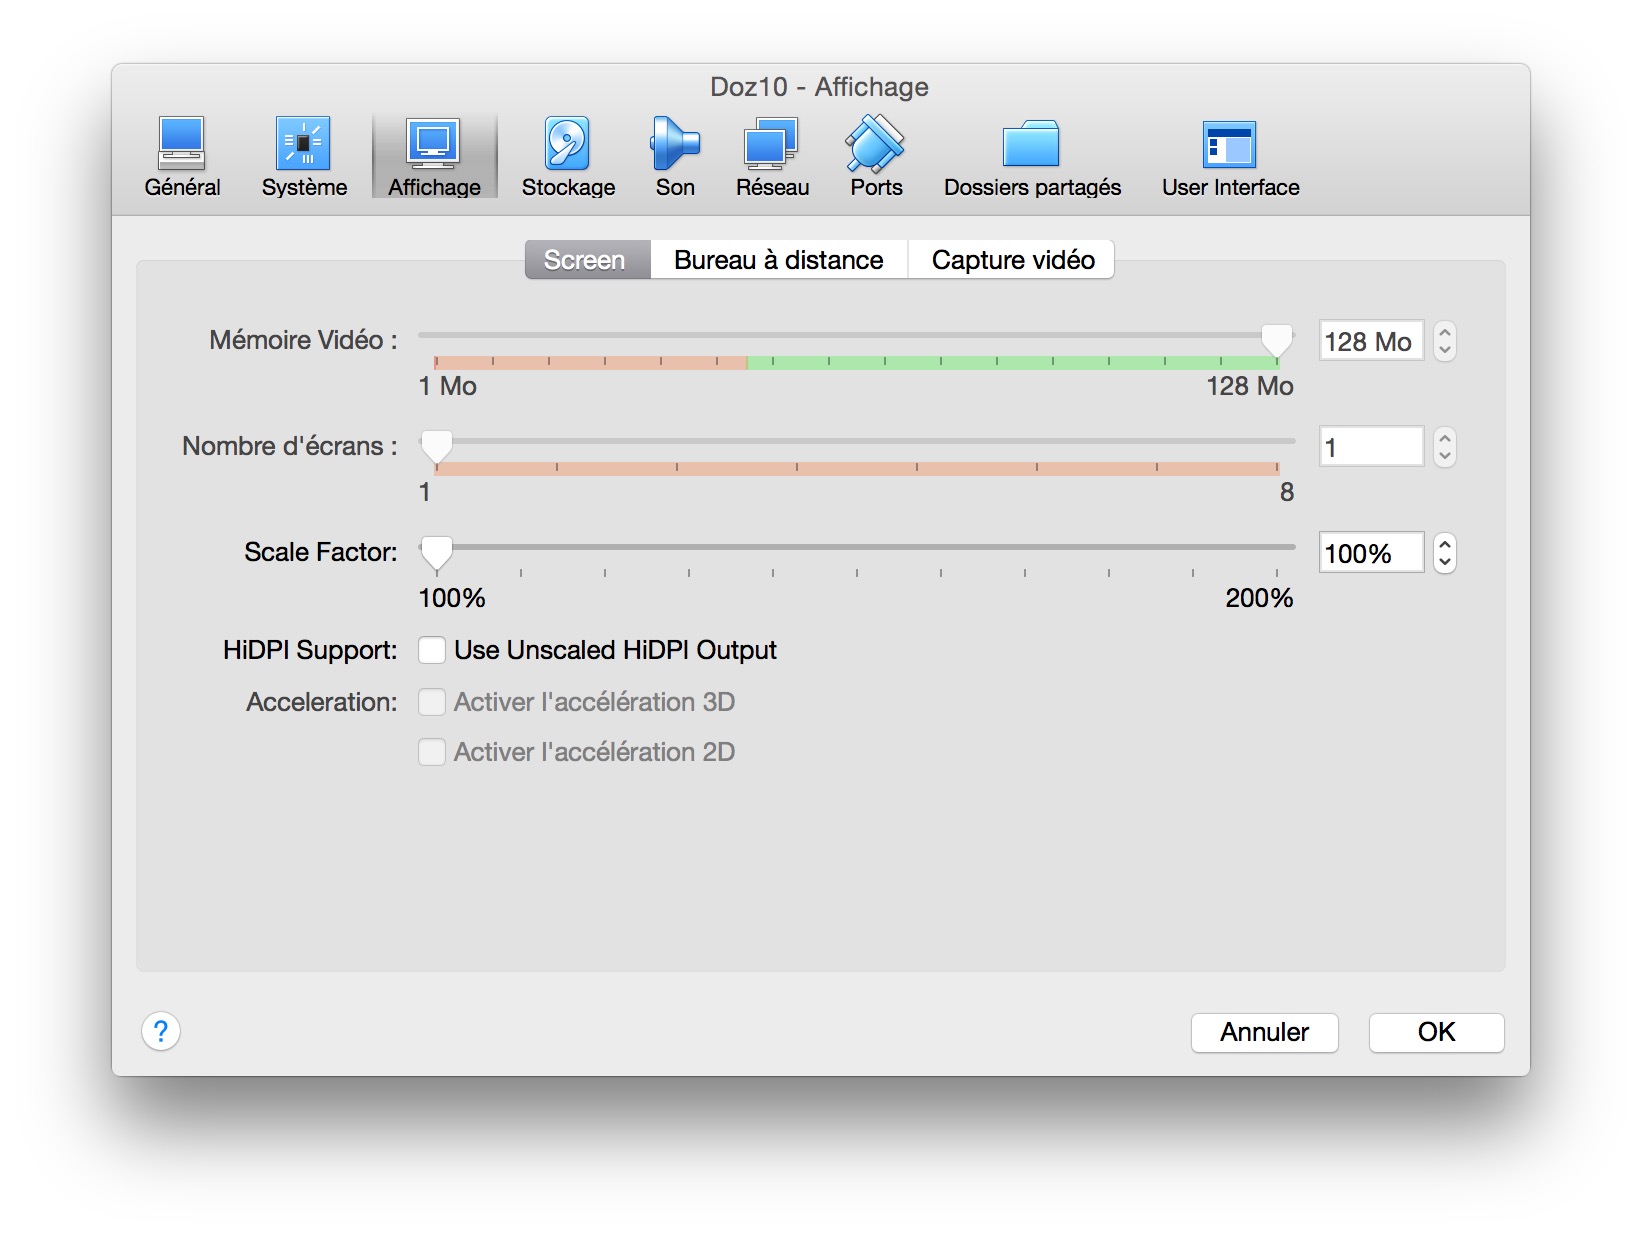
Task: Click the Nombre d'écrans slider handle
Action: [436, 446]
